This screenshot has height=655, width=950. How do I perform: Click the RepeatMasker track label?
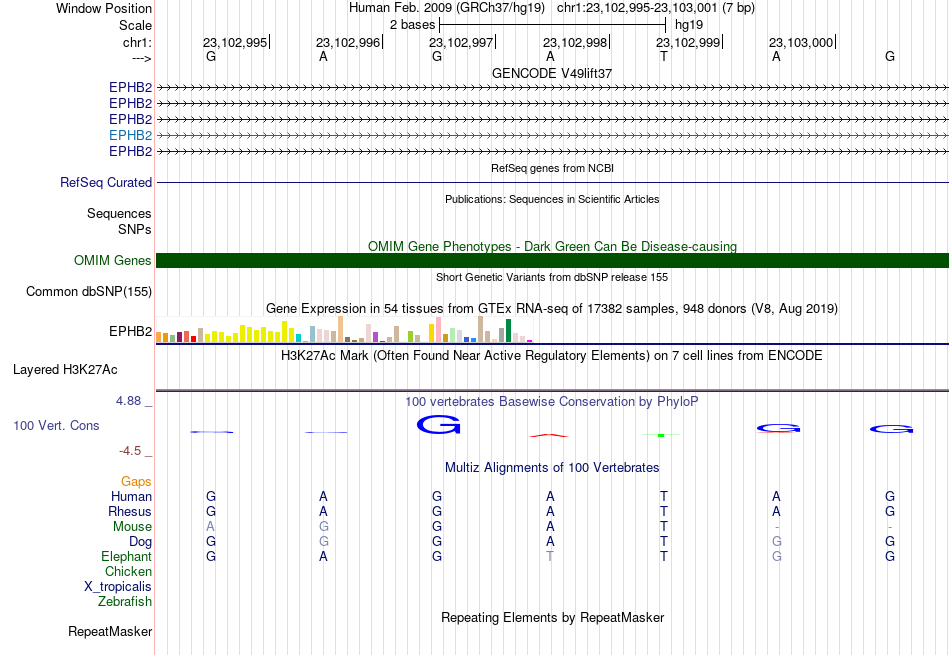pyautogui.click(x=110, y=631)
